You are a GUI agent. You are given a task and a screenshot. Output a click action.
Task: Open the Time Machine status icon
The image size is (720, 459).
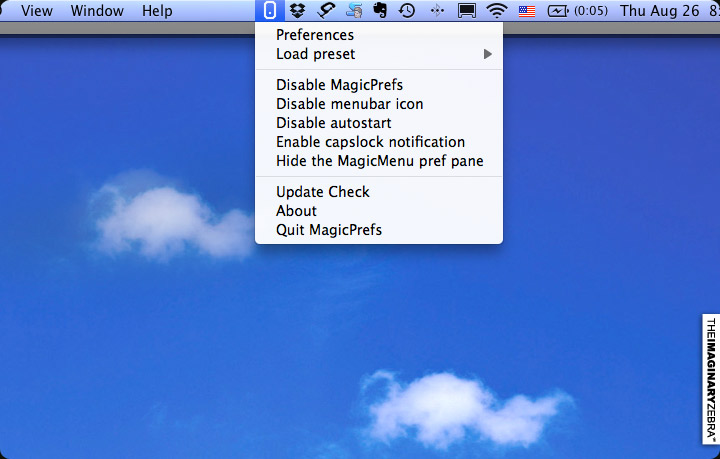(407, 11)
